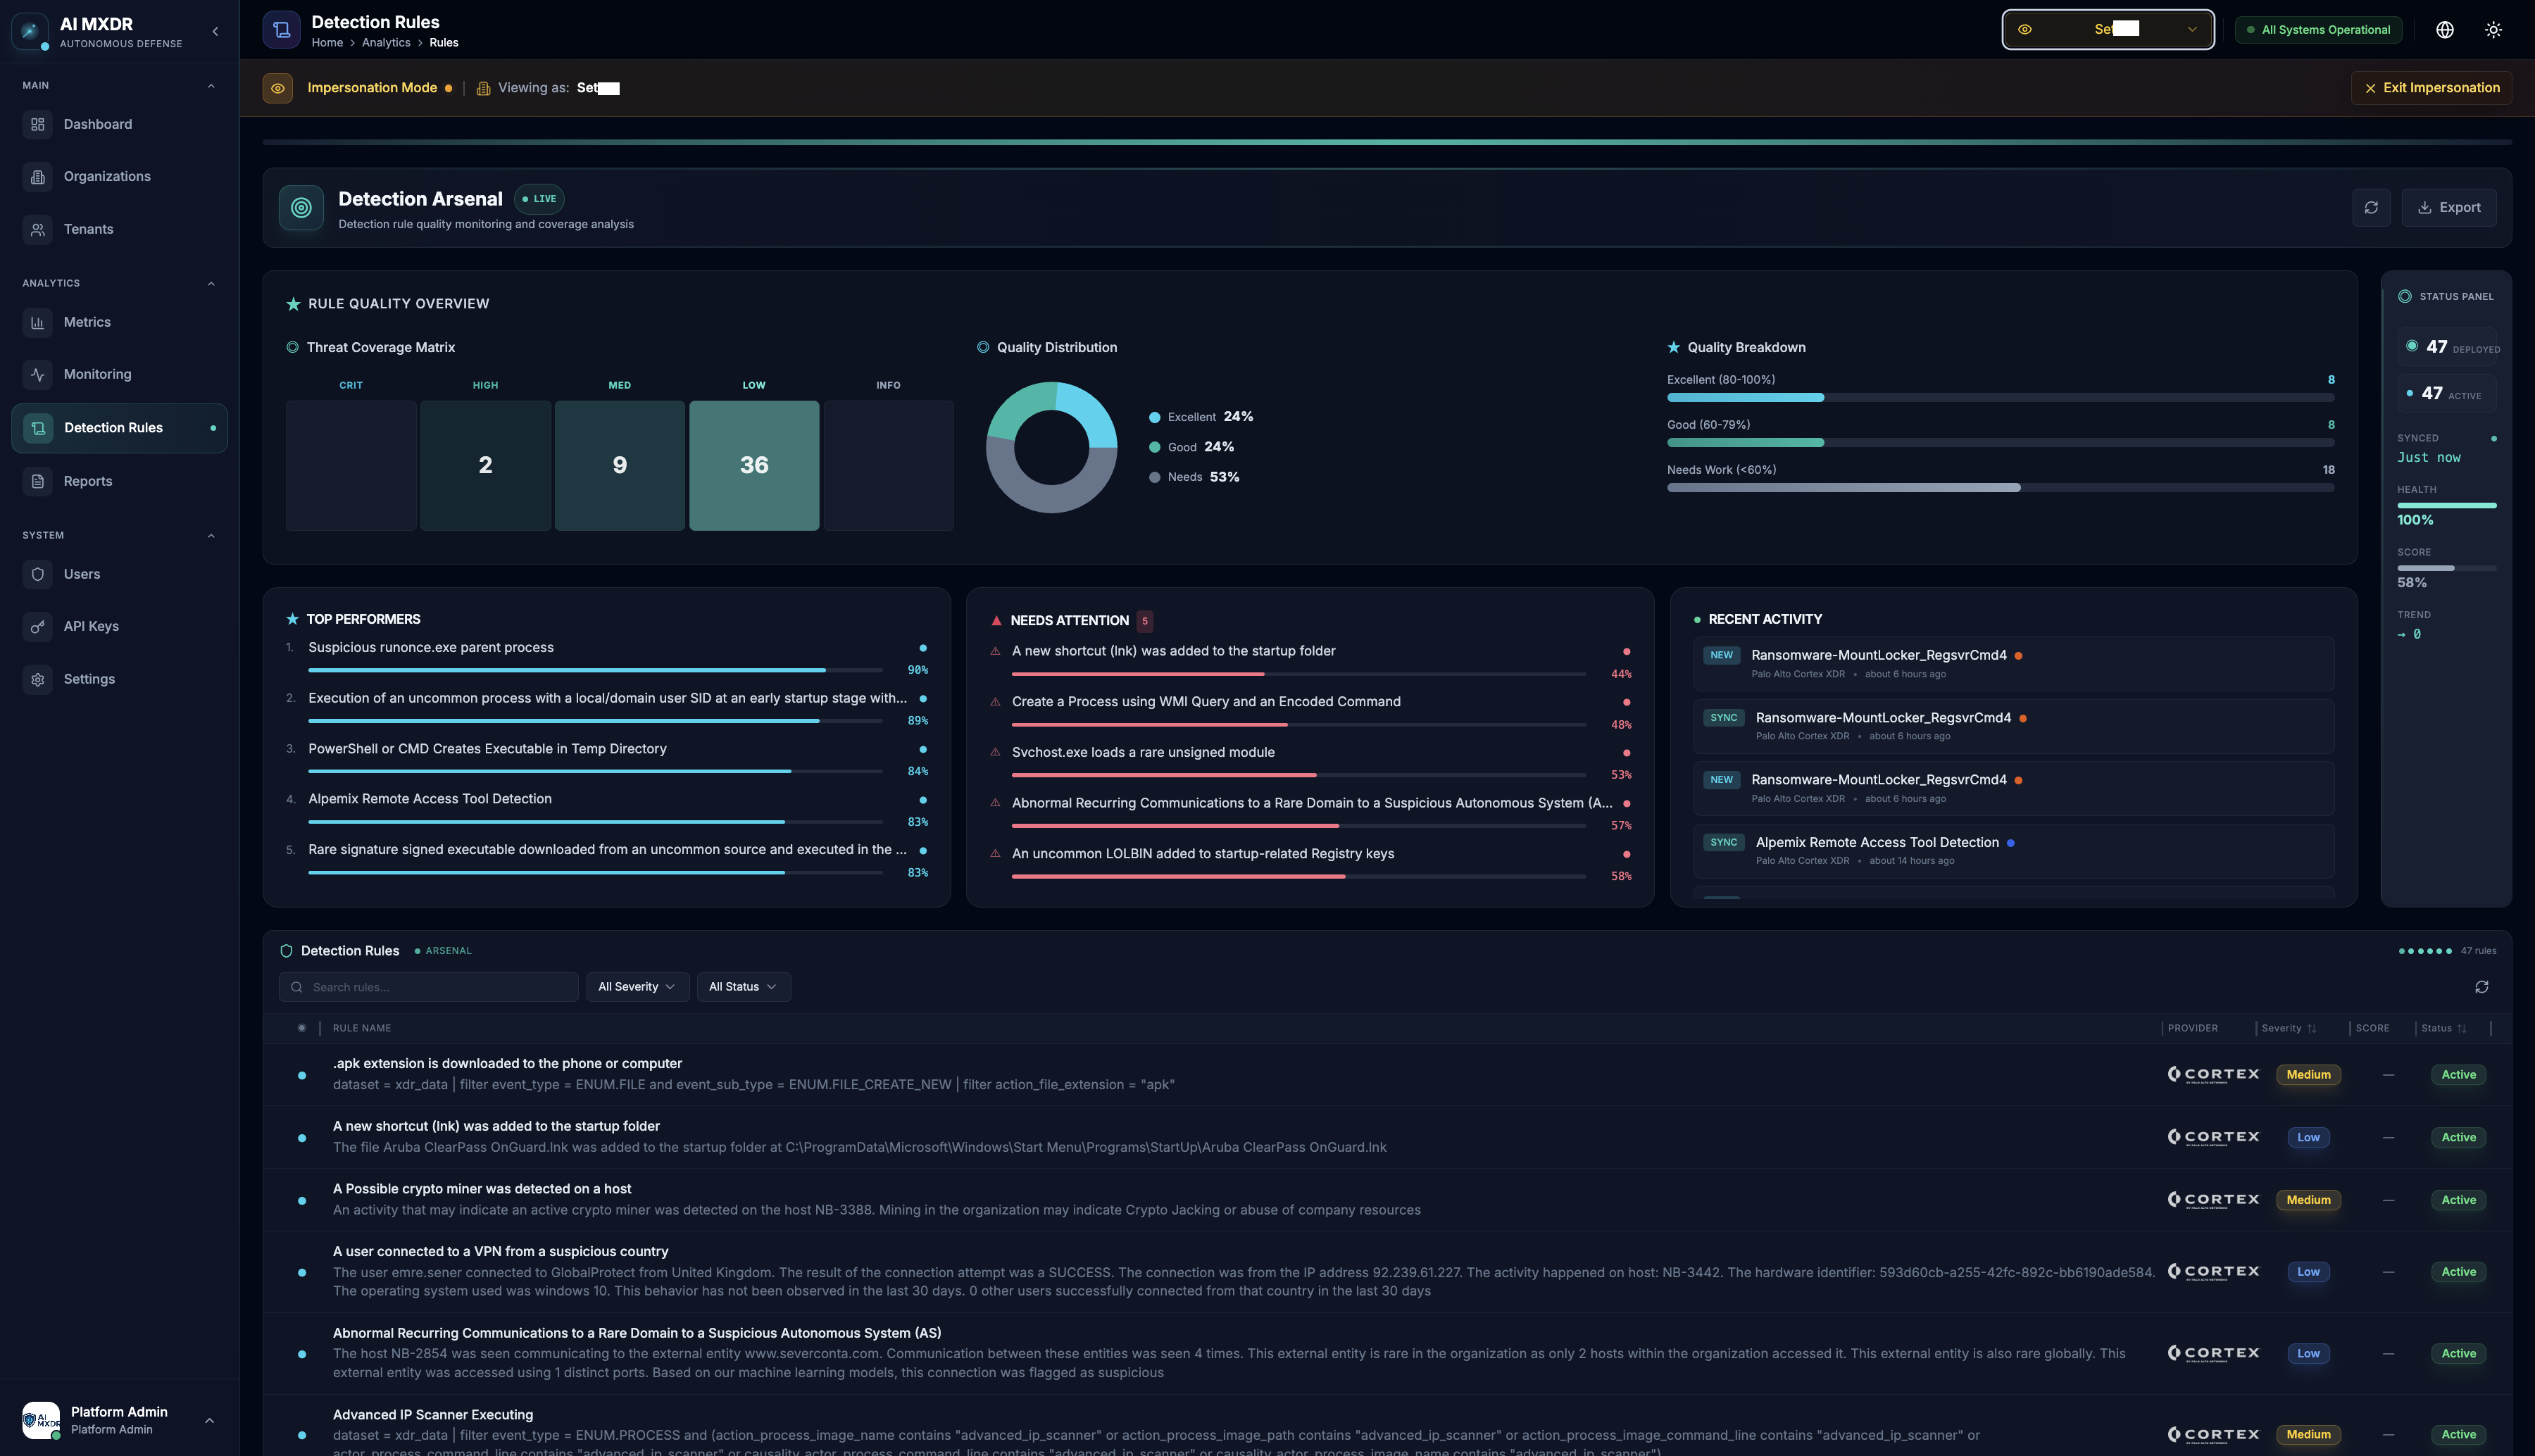
Task: Go to Analytics breadcrumb
Action: (386, 42)
